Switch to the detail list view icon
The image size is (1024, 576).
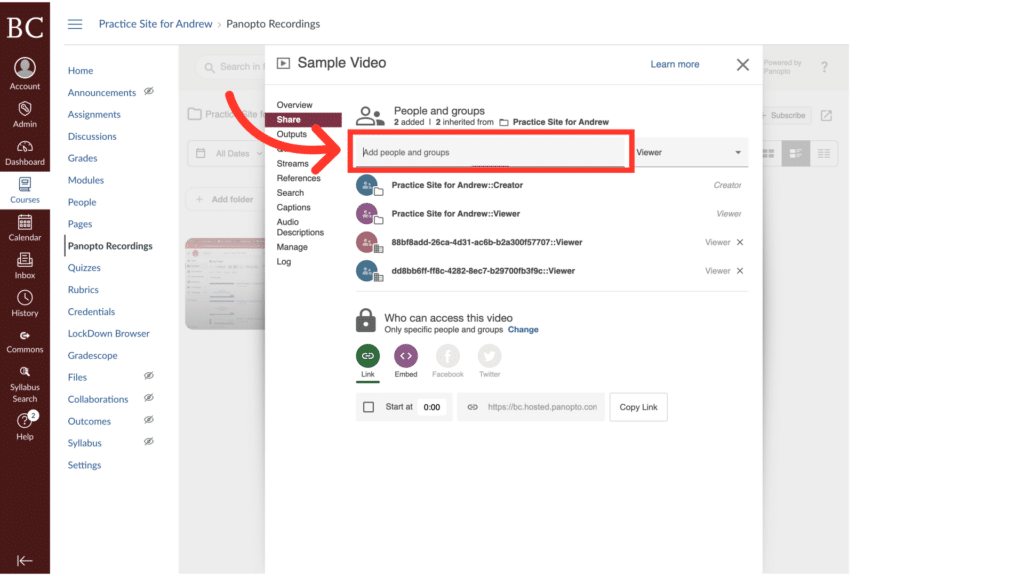[795, 153]
